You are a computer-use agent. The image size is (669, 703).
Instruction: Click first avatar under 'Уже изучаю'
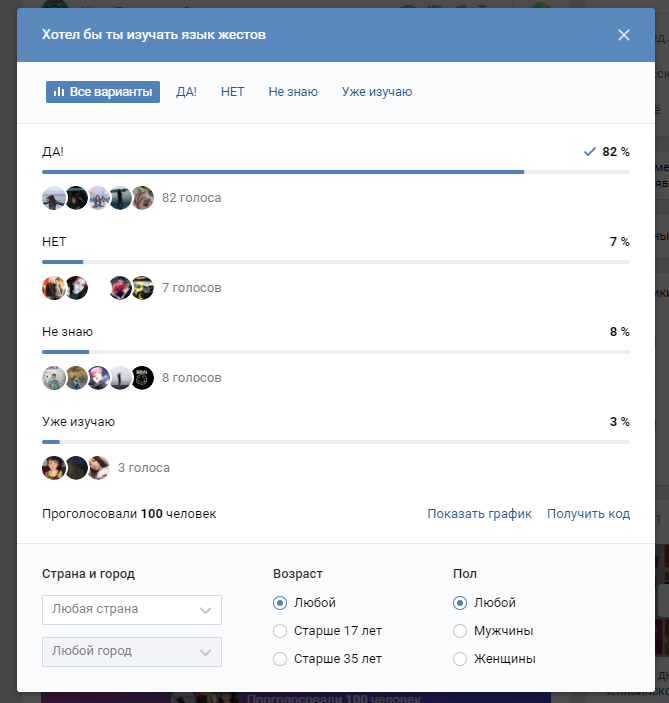(54, 467)
